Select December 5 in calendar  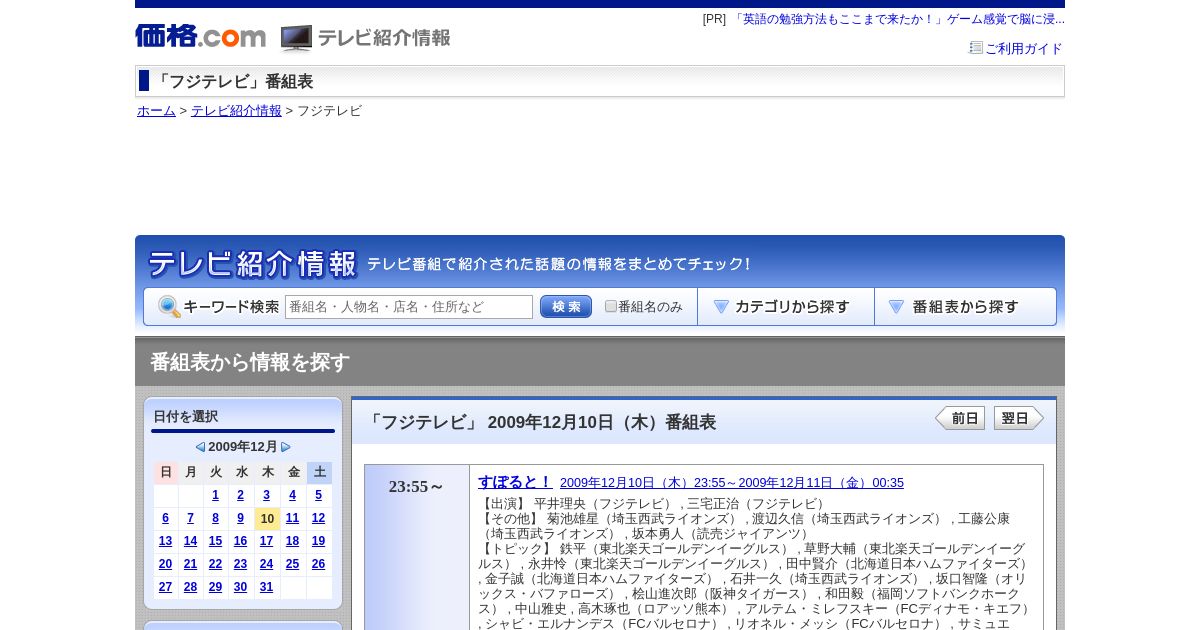[x=318, y=495]
